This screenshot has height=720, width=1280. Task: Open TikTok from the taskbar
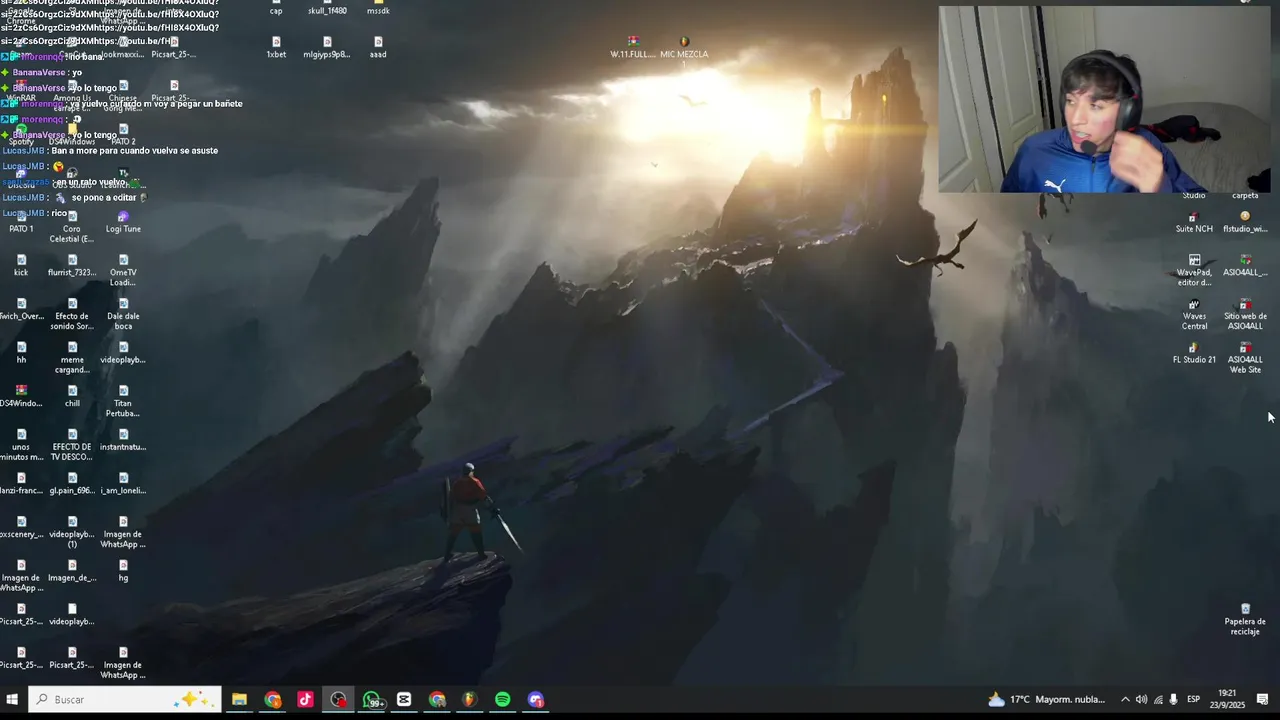tap(305, 699)
